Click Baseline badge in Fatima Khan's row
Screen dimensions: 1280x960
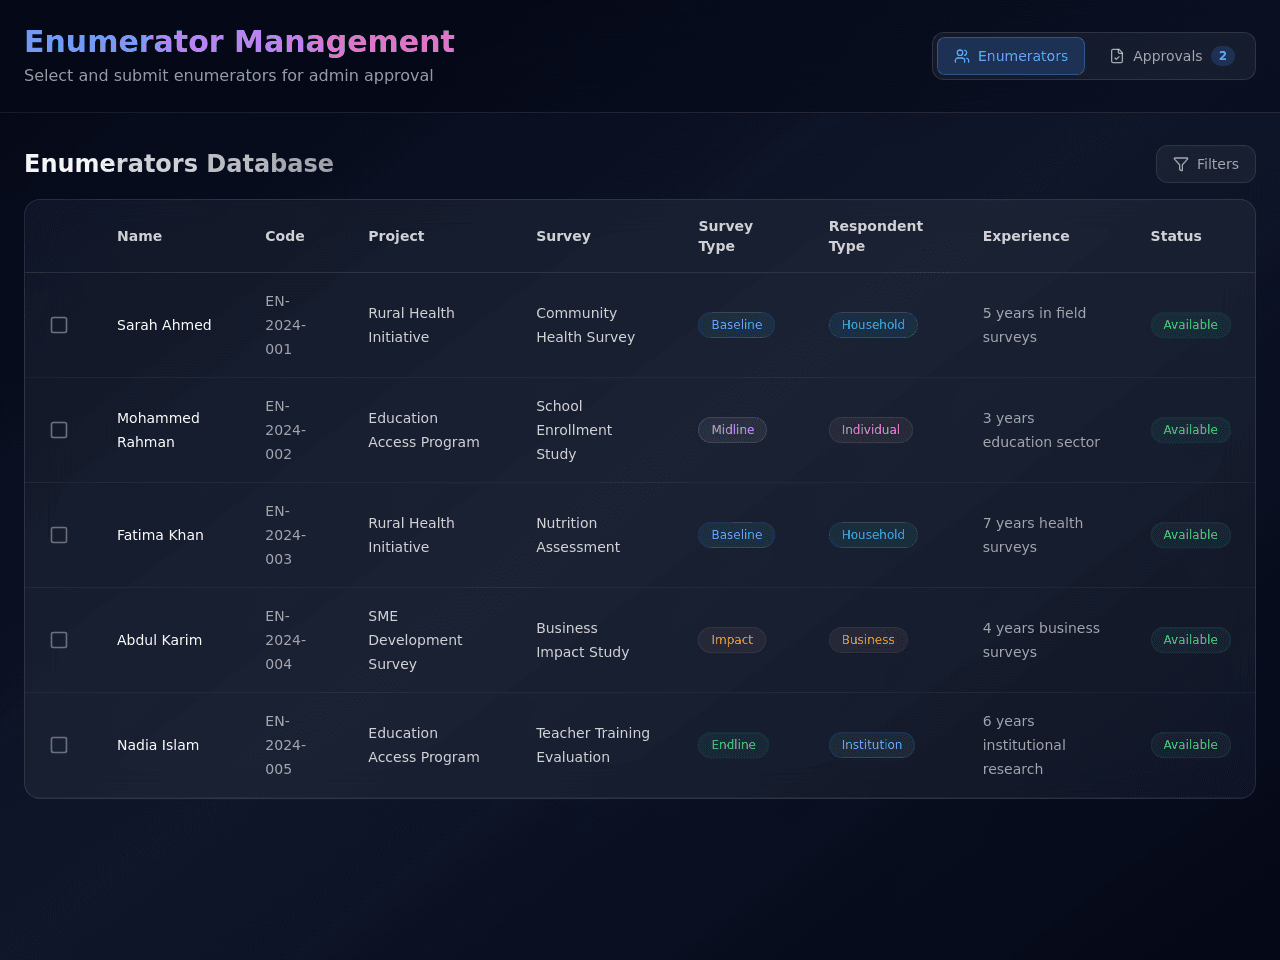tap(736, 535)
